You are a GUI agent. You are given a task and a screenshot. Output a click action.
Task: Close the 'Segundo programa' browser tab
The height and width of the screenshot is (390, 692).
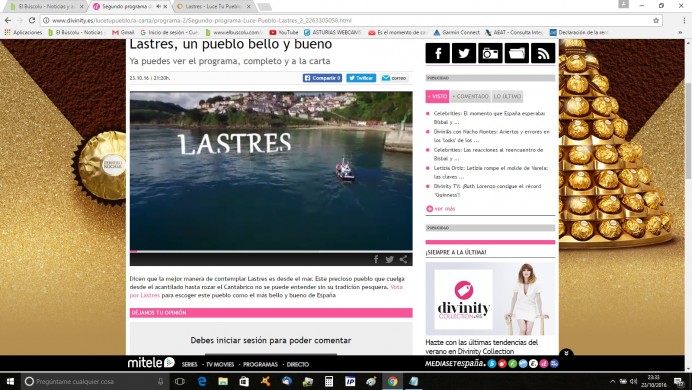(165, 7)
